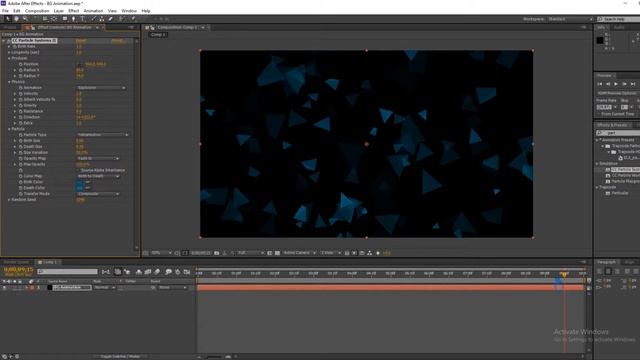Open the Effect menu
The height and width of the screenshot is (360, 640).
73,11
